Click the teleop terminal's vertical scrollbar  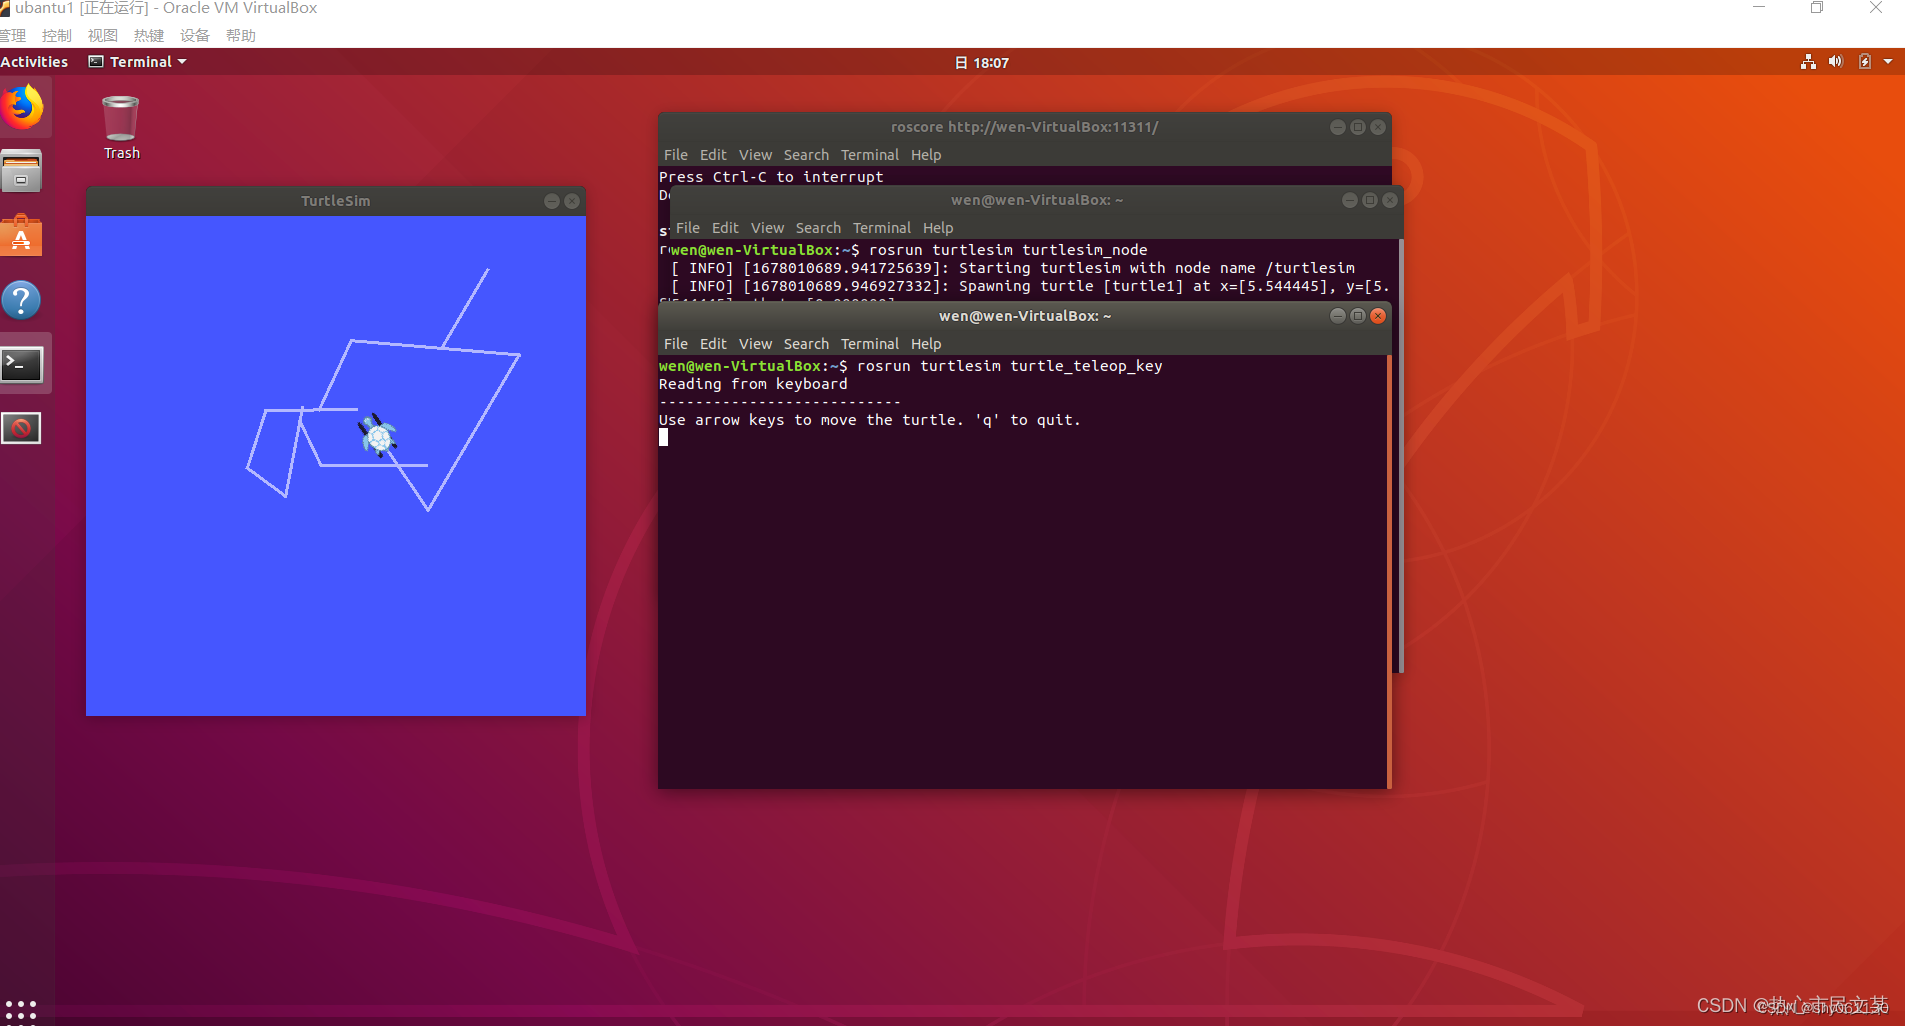pyautogui.click(x=1389, y=572)
